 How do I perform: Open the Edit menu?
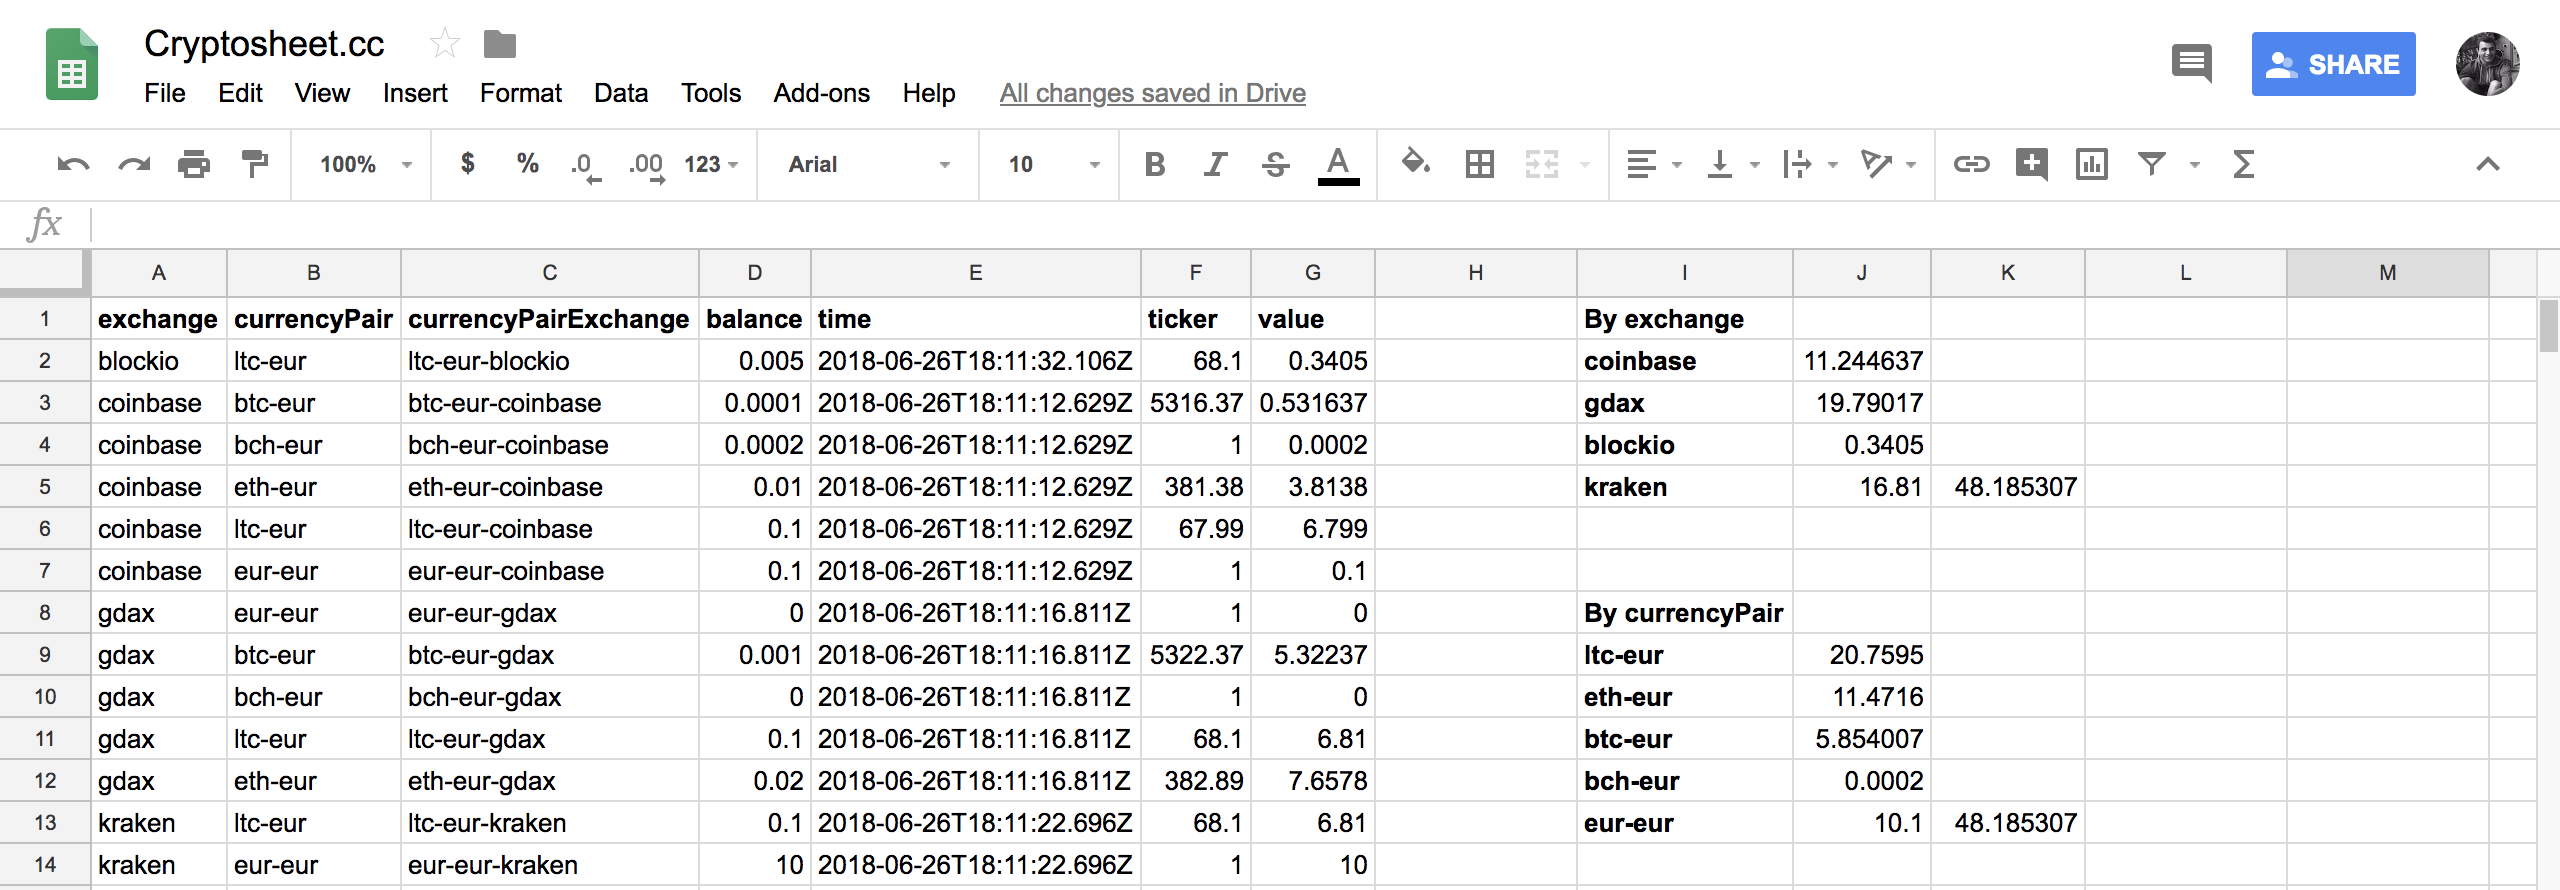240,93
